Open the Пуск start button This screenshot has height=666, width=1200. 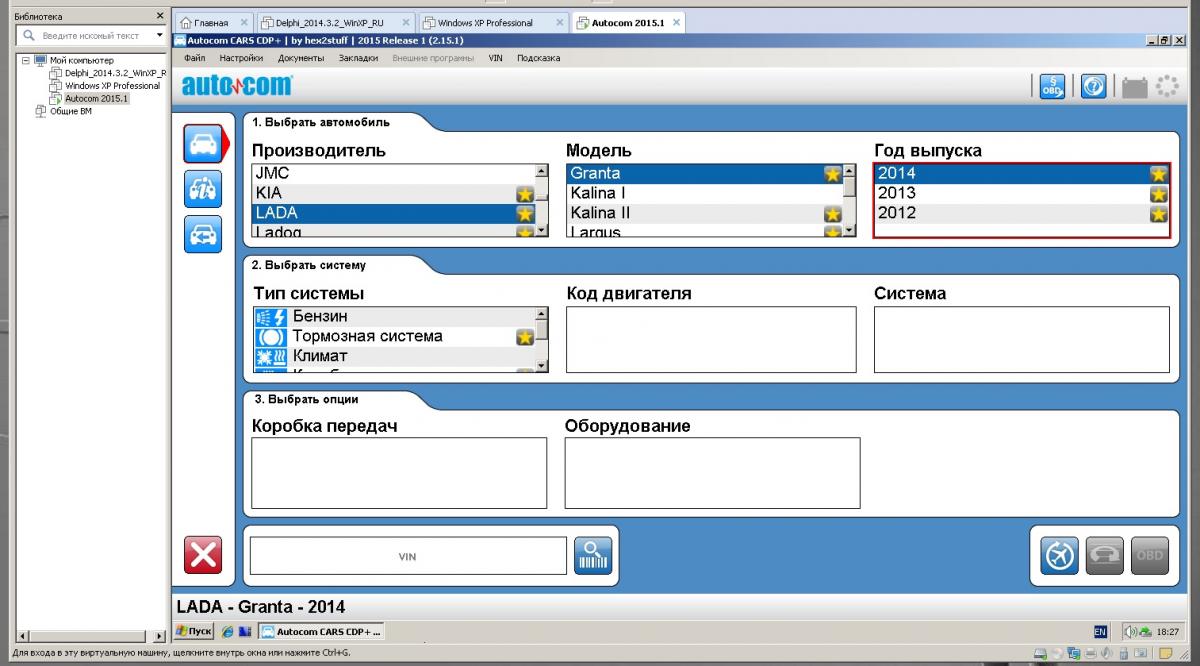click(194, 632)
